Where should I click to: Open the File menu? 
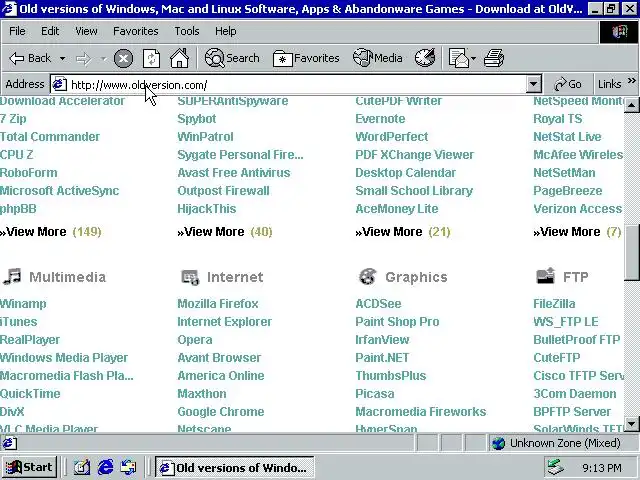coord(17,31)
